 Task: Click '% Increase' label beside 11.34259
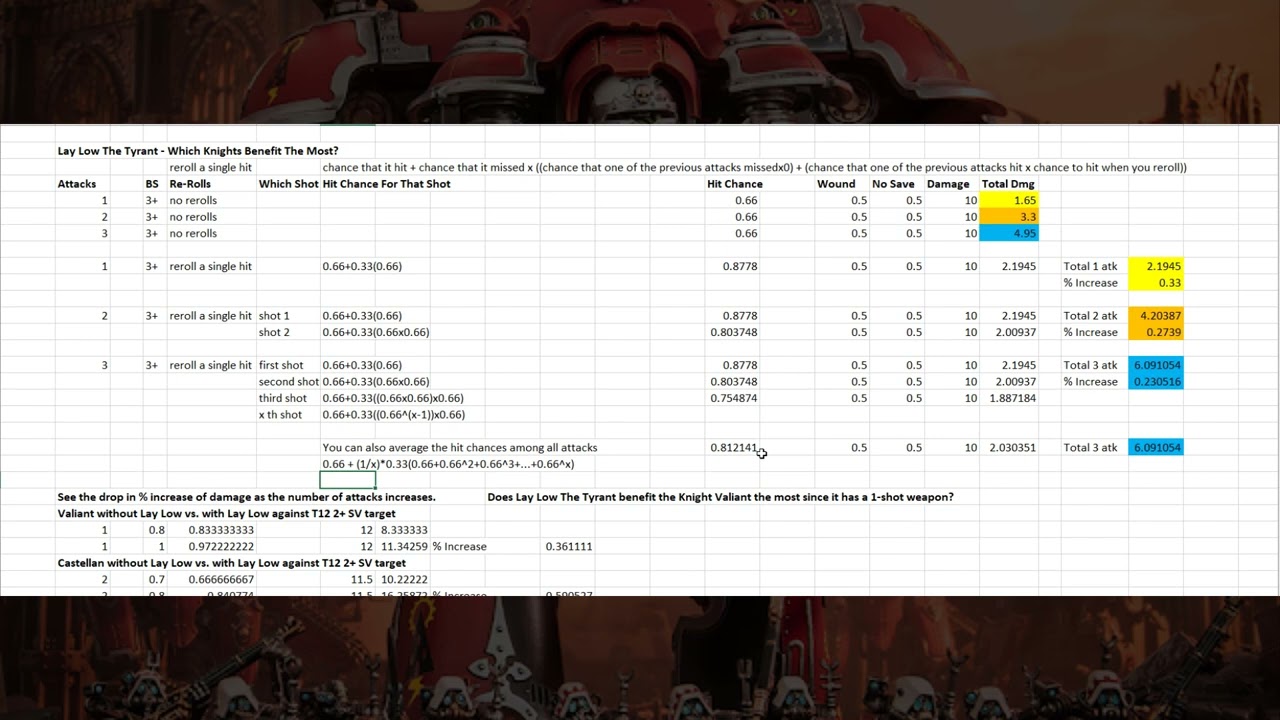(x=460, y=547)
